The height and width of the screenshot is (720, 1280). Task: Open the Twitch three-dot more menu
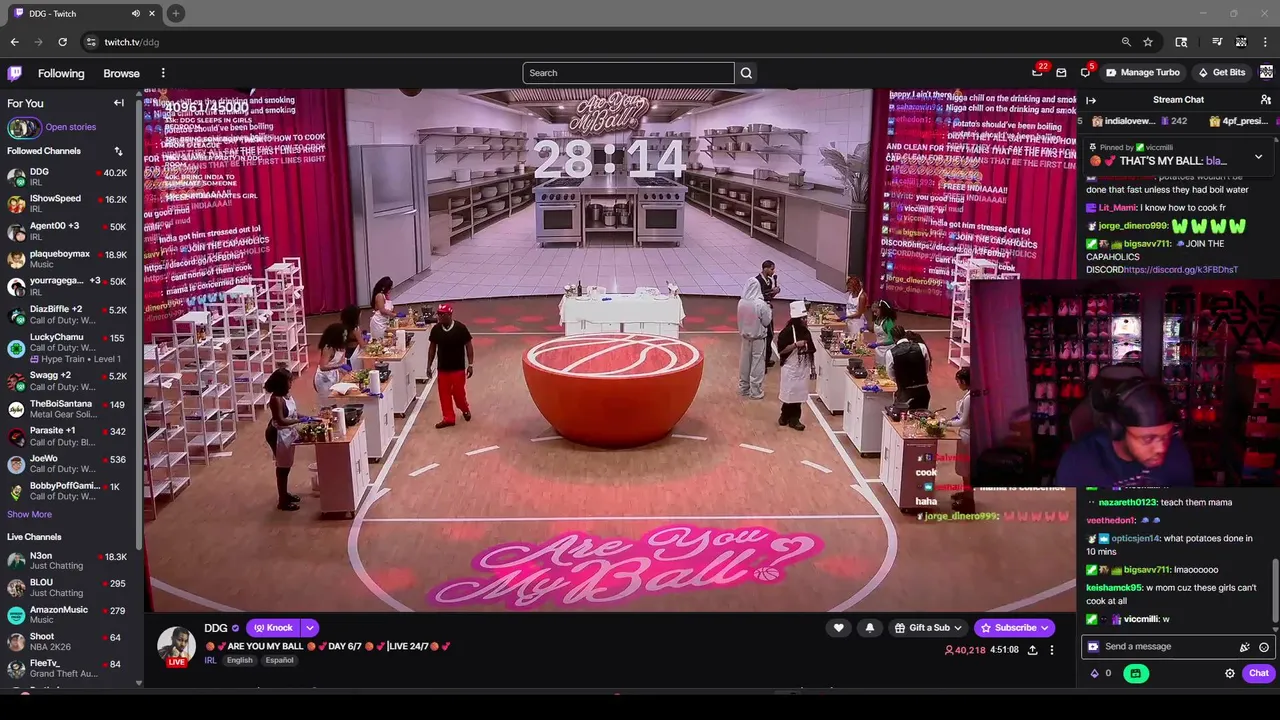163,73
